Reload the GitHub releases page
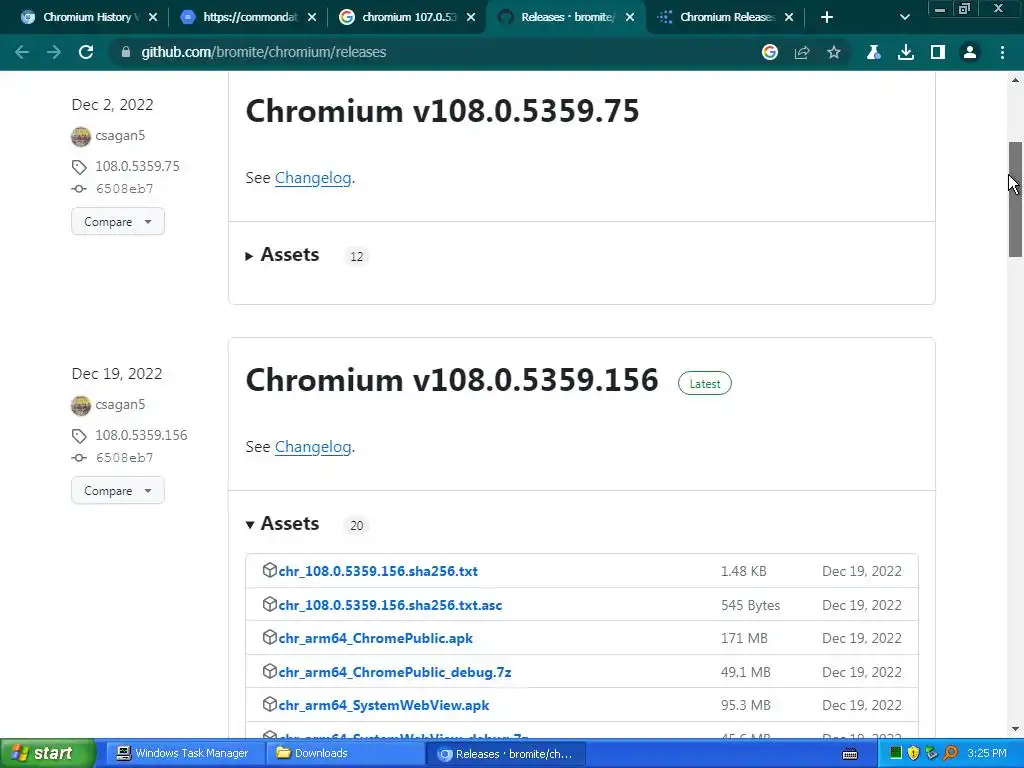1024x768 pixels. 86,52
